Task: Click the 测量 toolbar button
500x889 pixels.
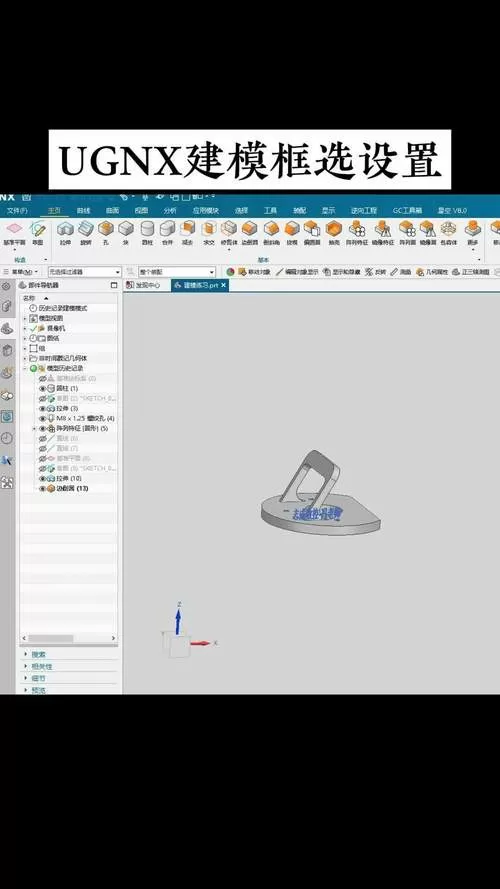Action: (x=401, y=272)
